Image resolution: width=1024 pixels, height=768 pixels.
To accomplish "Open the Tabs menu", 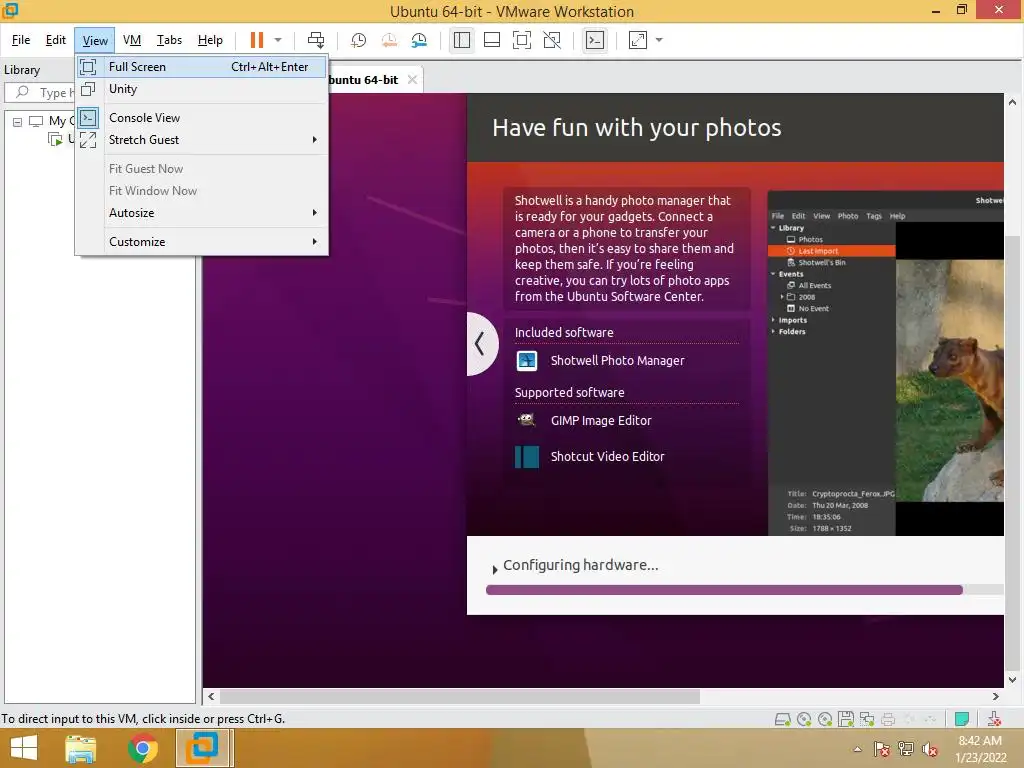I will point(169,40).
